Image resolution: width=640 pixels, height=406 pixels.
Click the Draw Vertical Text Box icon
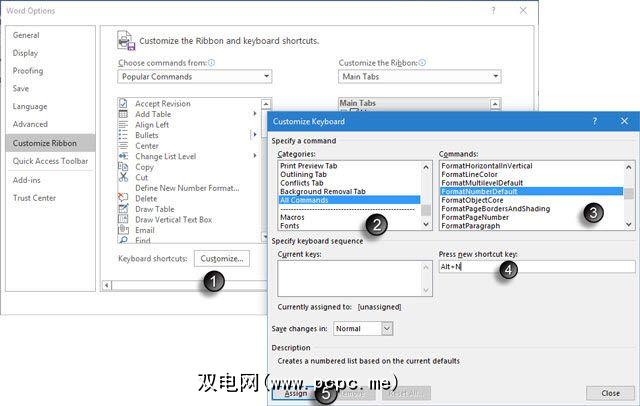(x=123, y=219)
